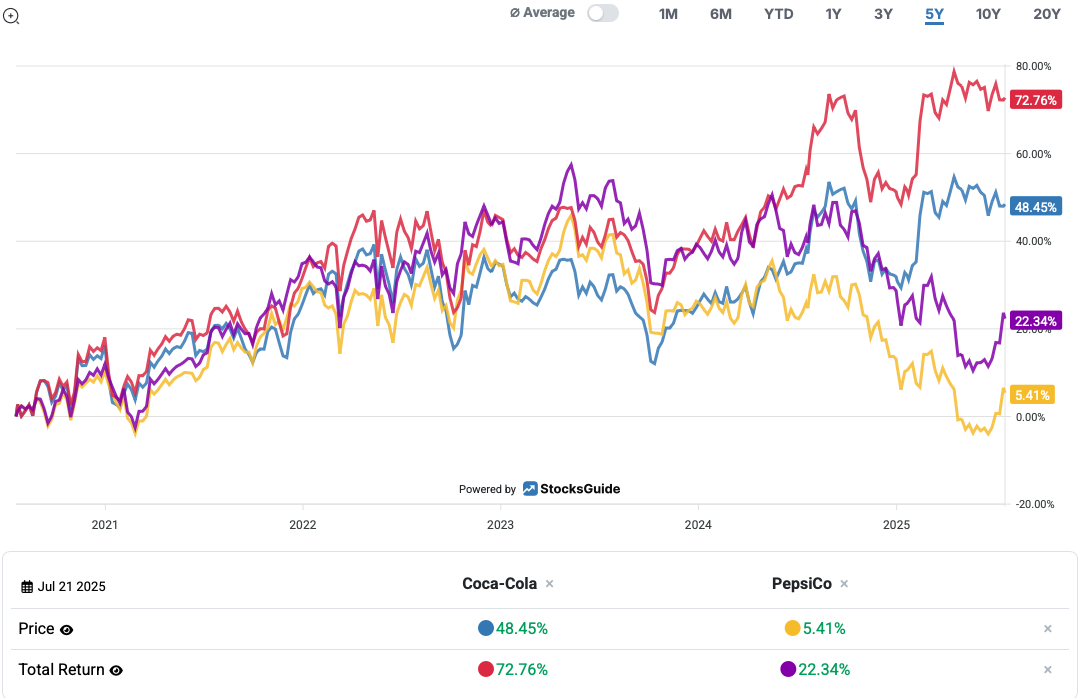Click the red Coca-Cola Total Return swatch
The image size is (1085, 698).
[x=486, y=669]
